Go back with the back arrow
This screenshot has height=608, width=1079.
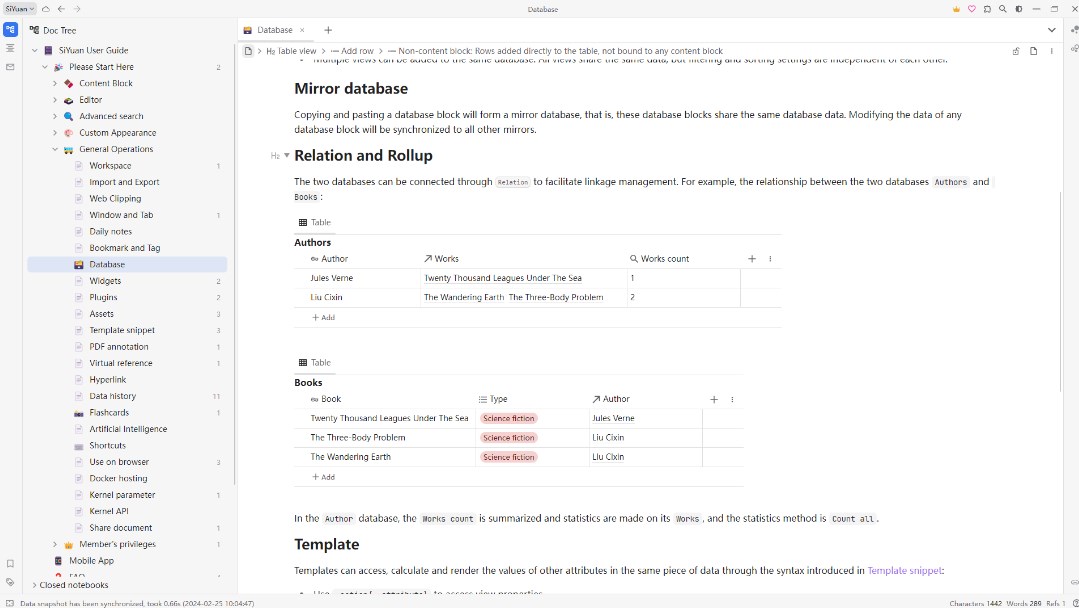(61, 9)
